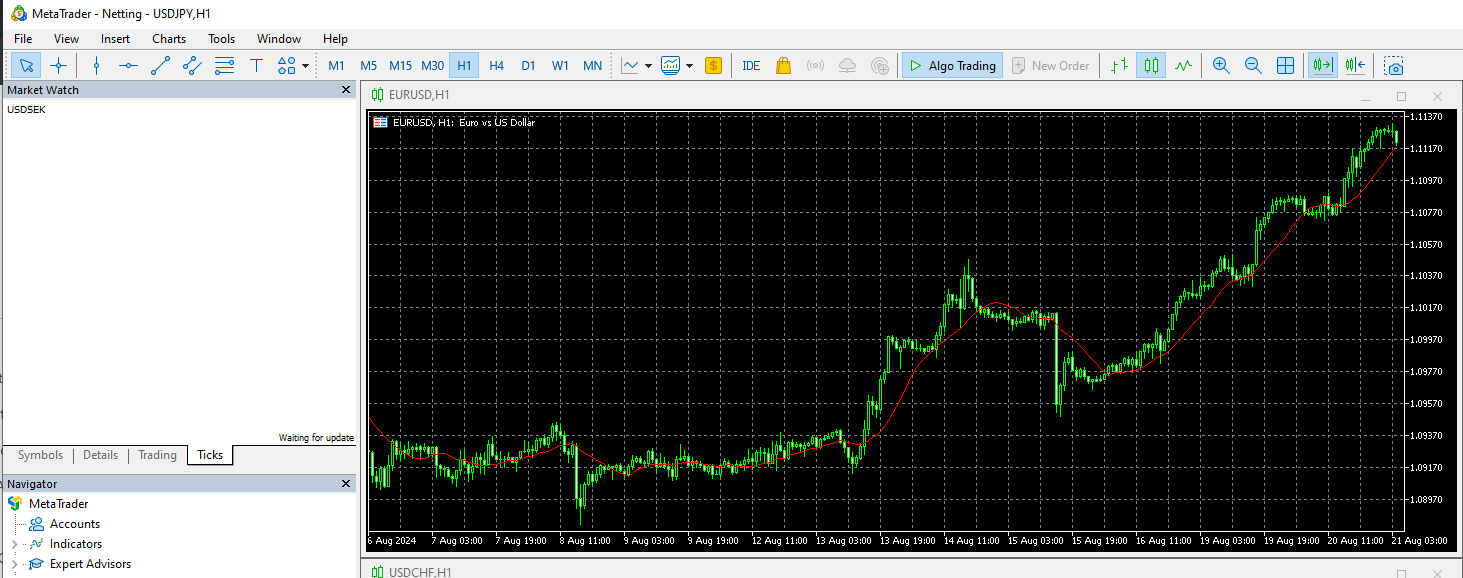Select USDSEK in Market Watch
This screenshot has width=1463, height=578.
click(x=26, y=109)
